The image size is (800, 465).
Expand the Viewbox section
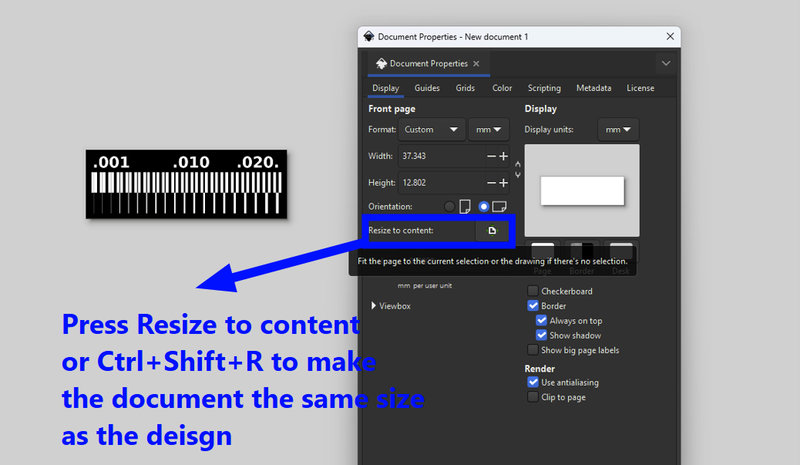click(391, 306)
